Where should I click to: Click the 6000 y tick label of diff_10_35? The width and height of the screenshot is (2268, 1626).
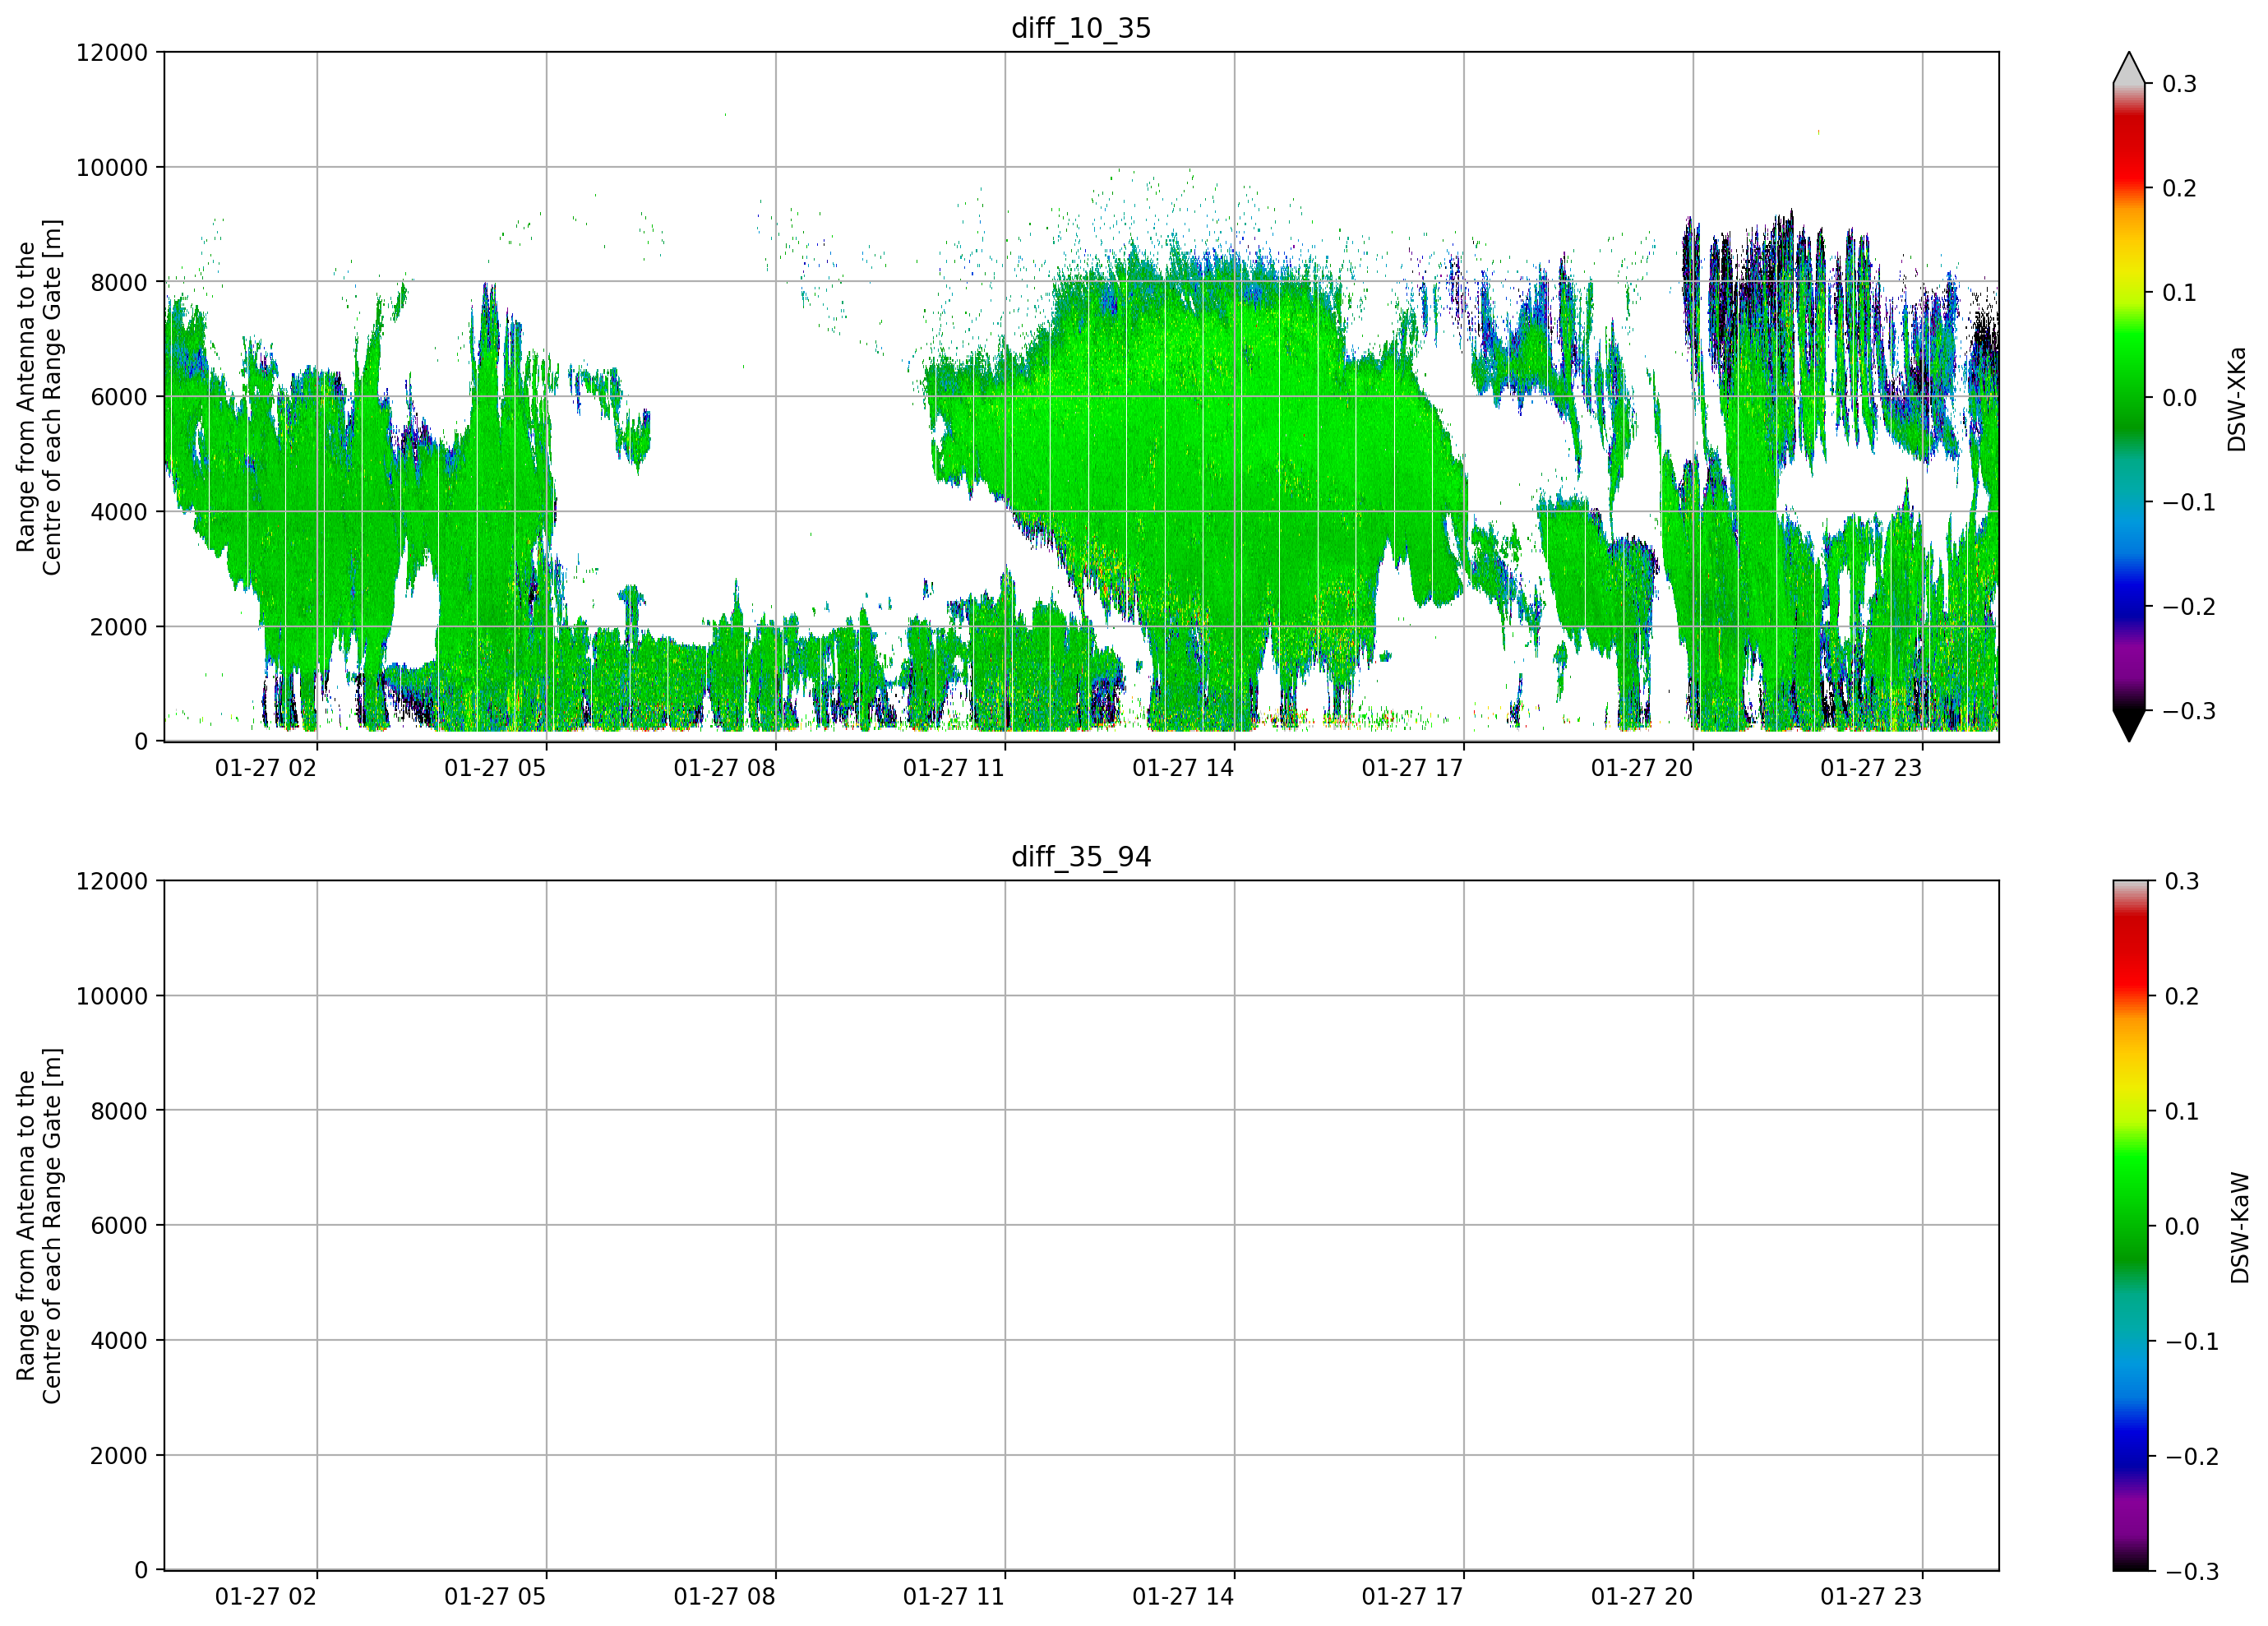pos(119,397)
